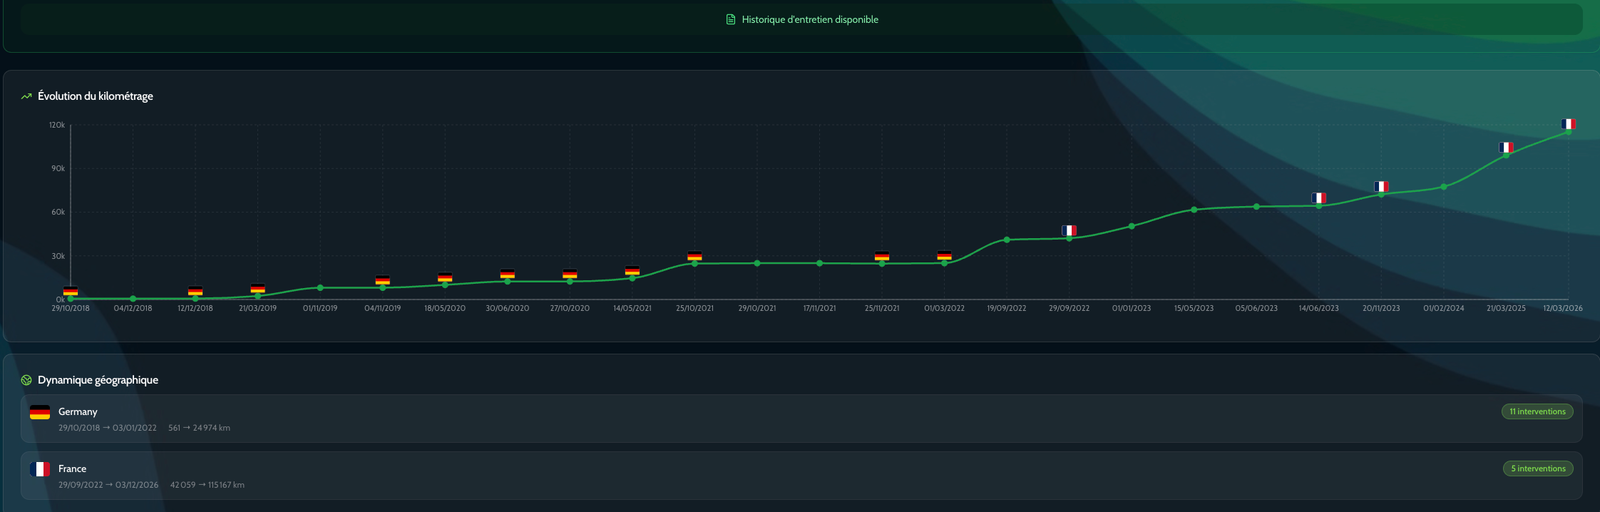The height and width of the screenshot is (512, 1600).
Task: Open the Historique d'entretien disponible banner
Action: click(800, 20)
